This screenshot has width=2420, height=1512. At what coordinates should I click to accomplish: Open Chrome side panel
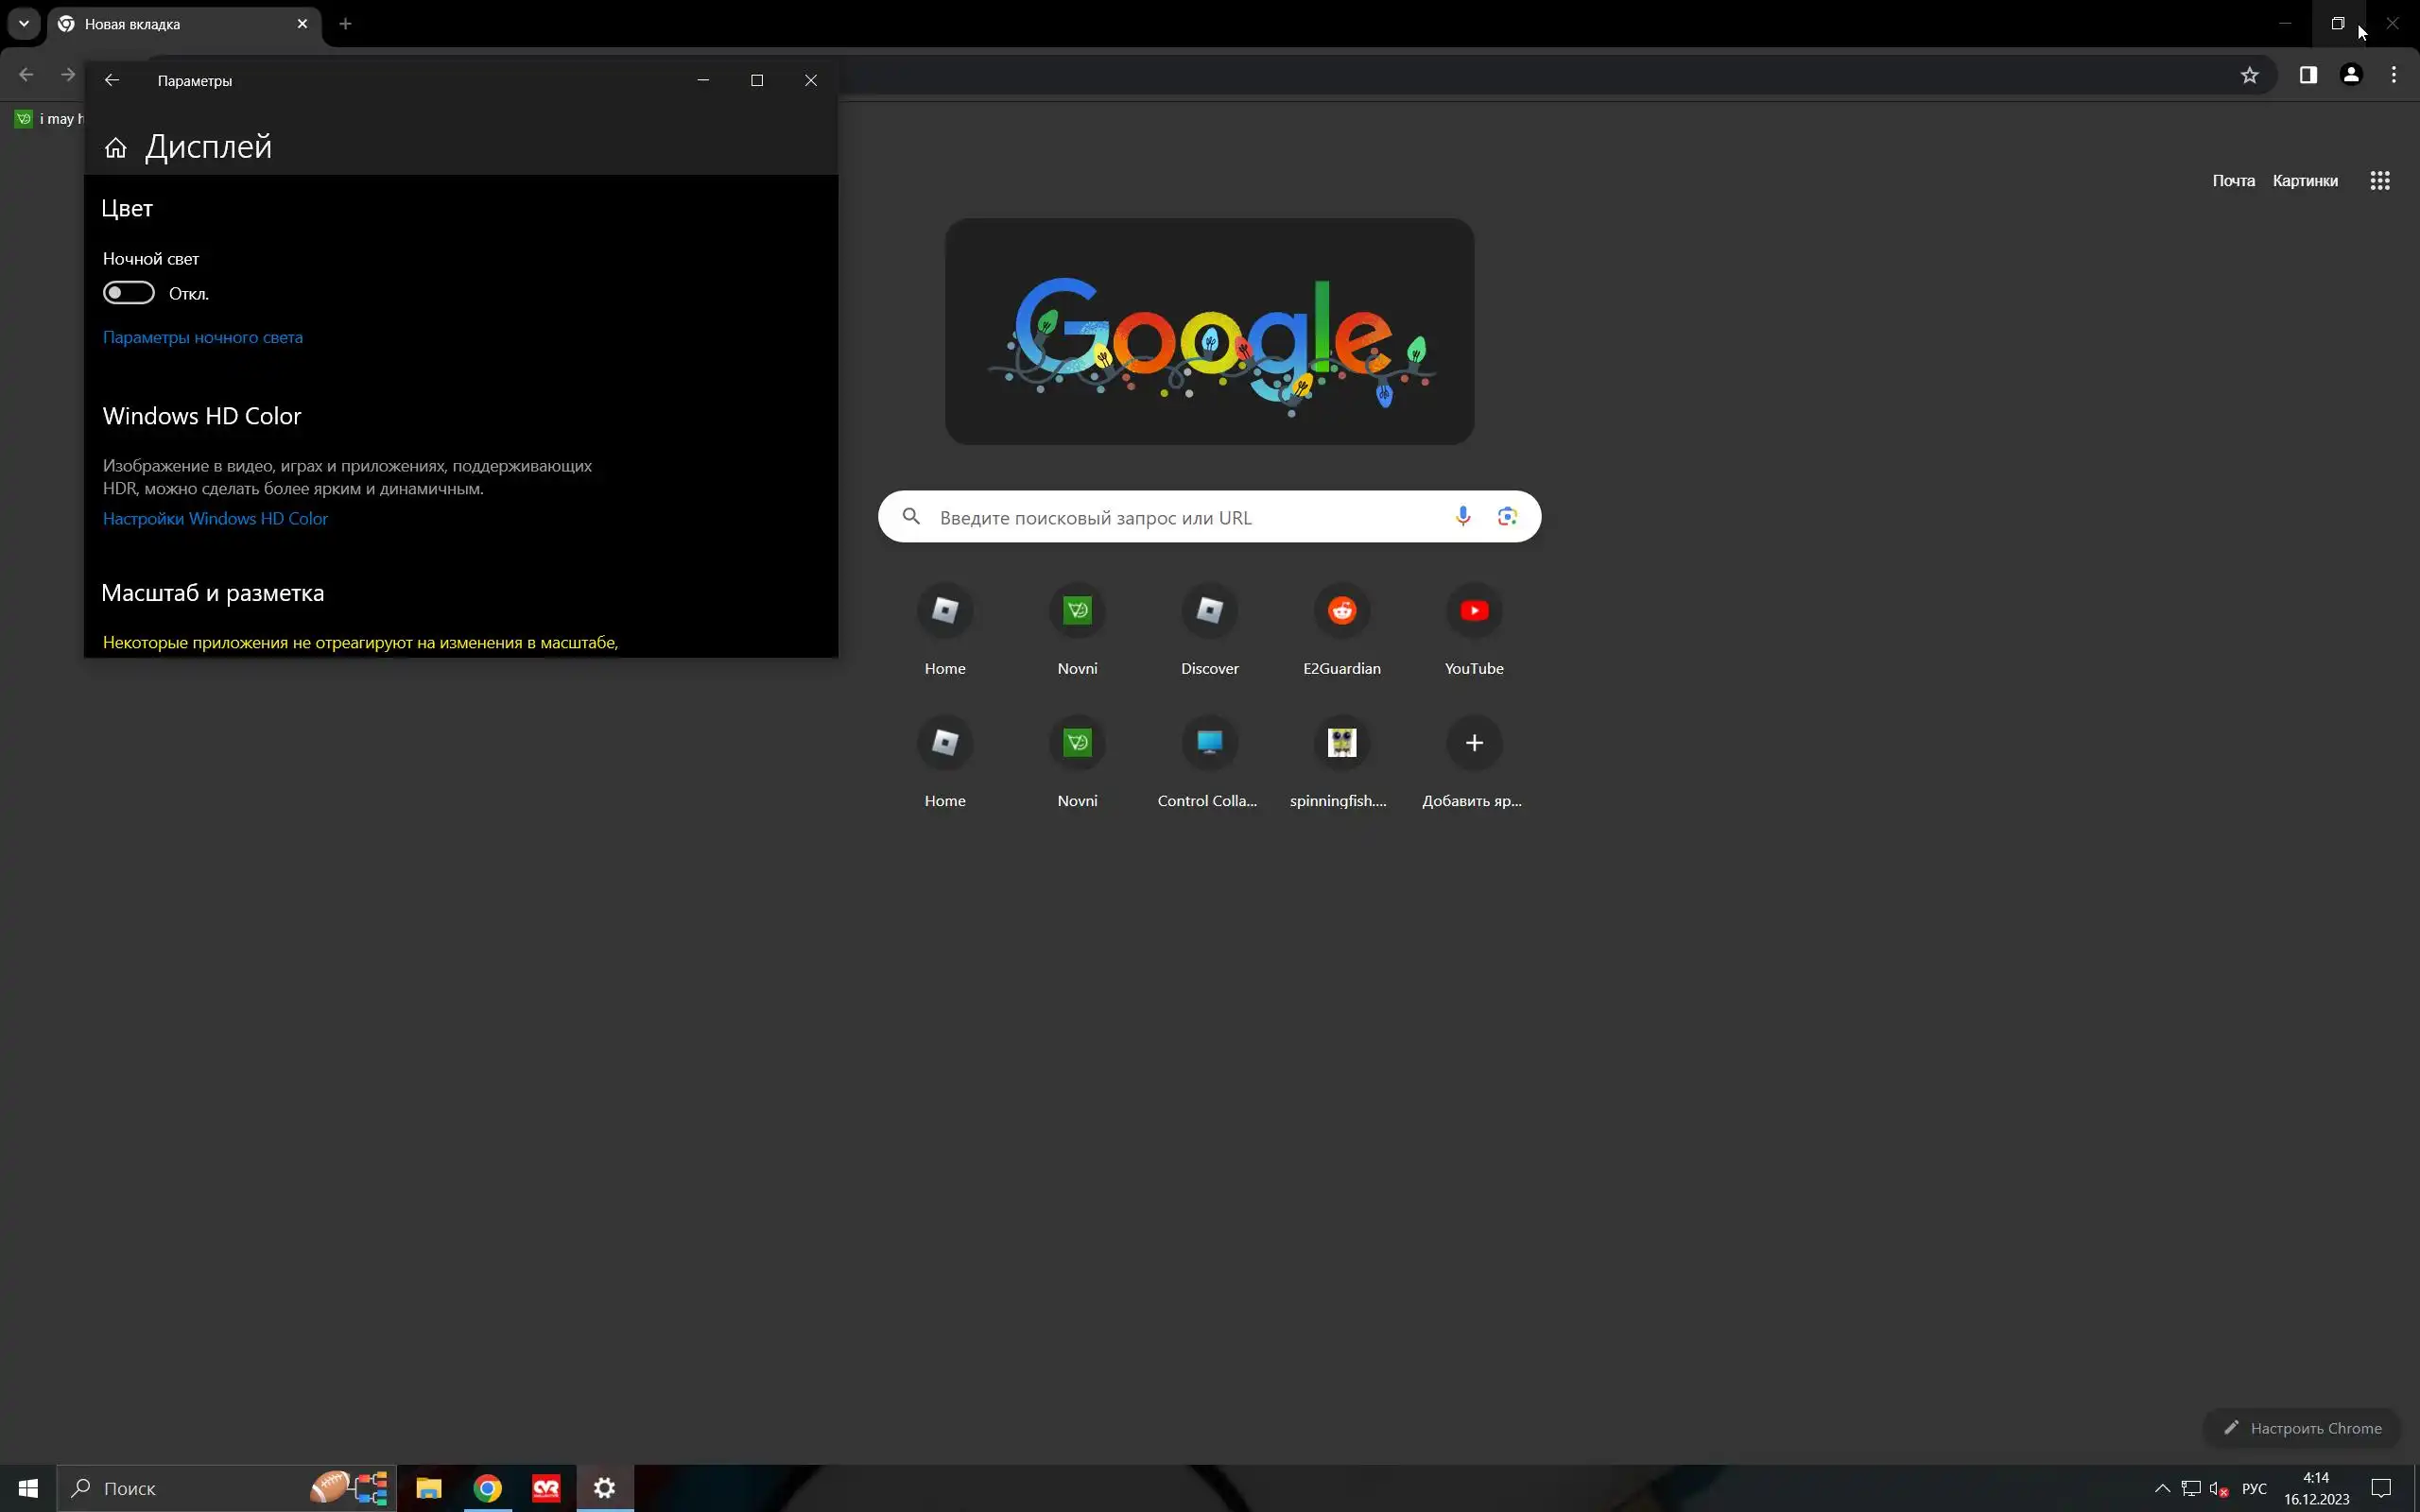[2308, 75]
